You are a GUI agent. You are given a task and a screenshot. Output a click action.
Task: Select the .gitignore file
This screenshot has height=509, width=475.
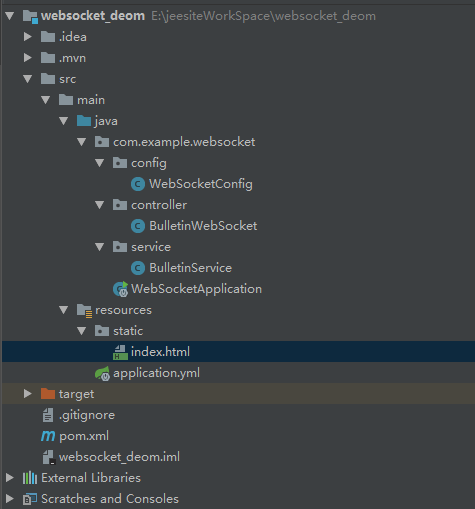[x=87, y=415]
